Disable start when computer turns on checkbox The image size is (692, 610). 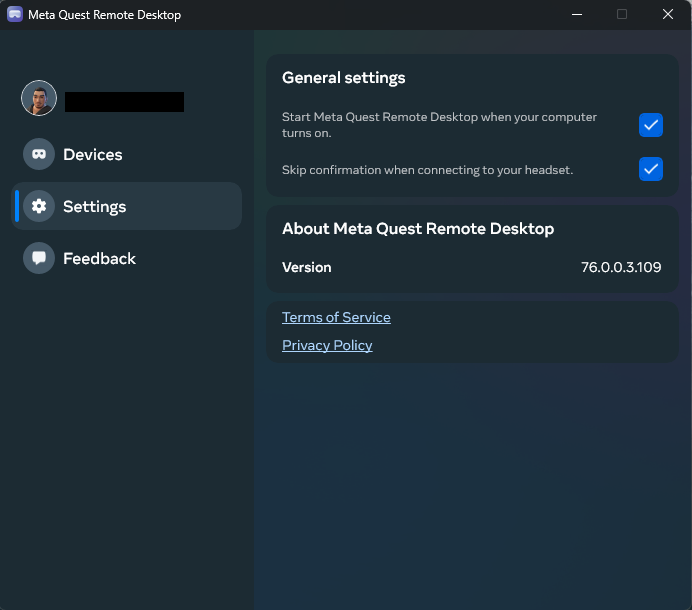point(651,125)
